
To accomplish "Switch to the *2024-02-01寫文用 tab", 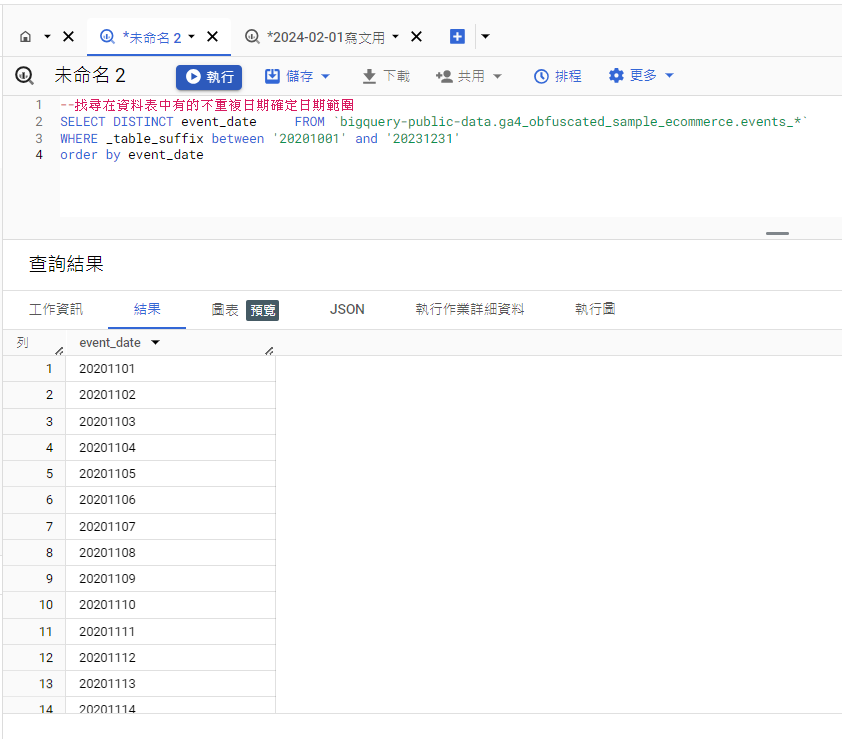I will [326, 37].
